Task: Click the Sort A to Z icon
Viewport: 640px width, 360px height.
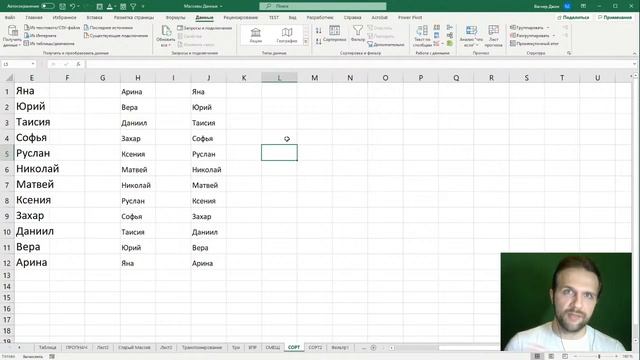Action: point(318,30)
